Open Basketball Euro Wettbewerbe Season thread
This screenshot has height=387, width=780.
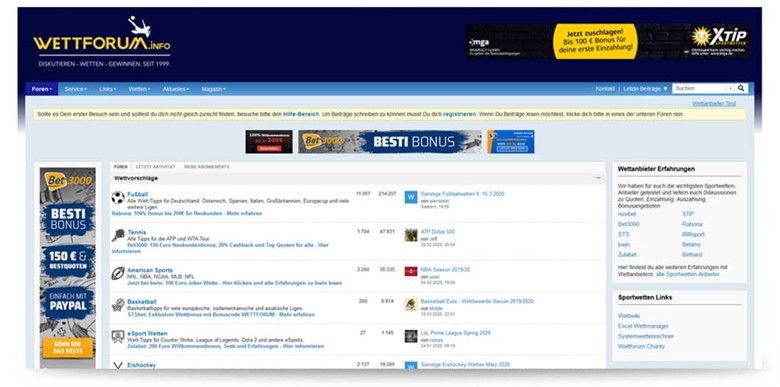point(477,301)
